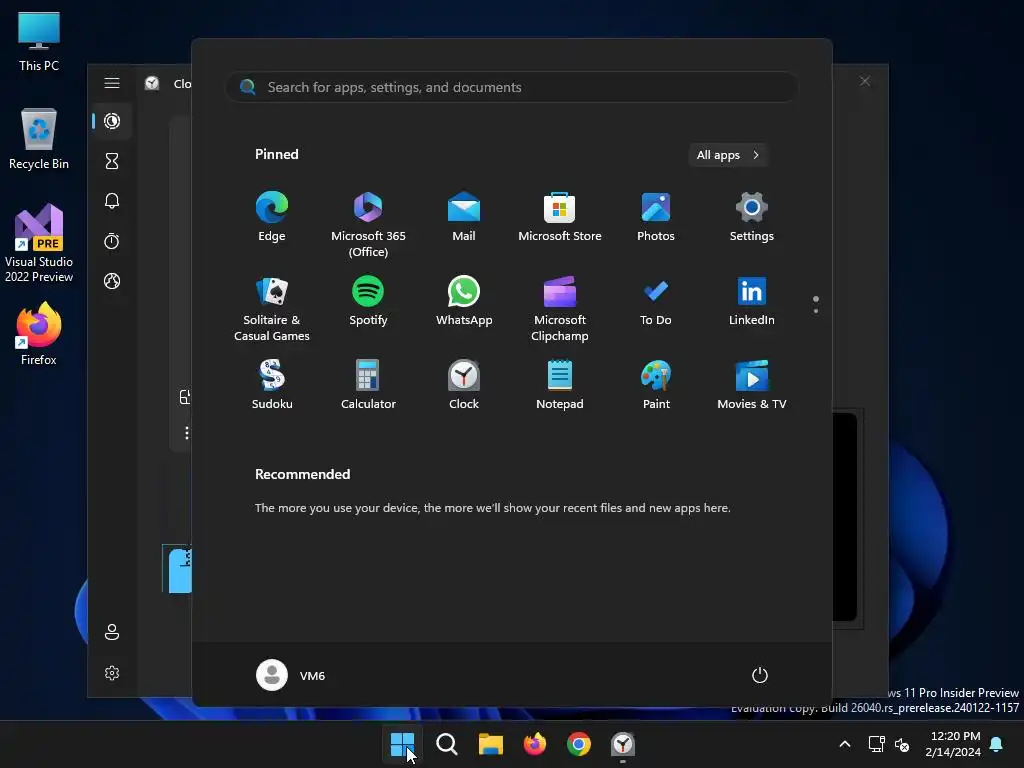Show hidden icons in system tray
The width and height of the screenshot is (1024, 768).
[x=844, y=744]
